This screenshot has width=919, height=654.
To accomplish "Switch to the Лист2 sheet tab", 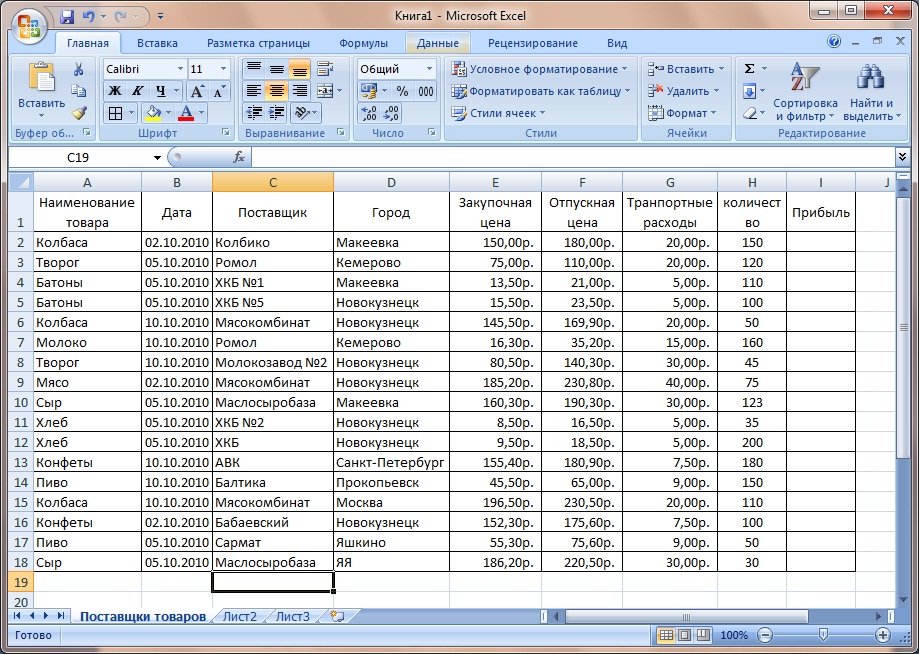I will coord(240,616).
